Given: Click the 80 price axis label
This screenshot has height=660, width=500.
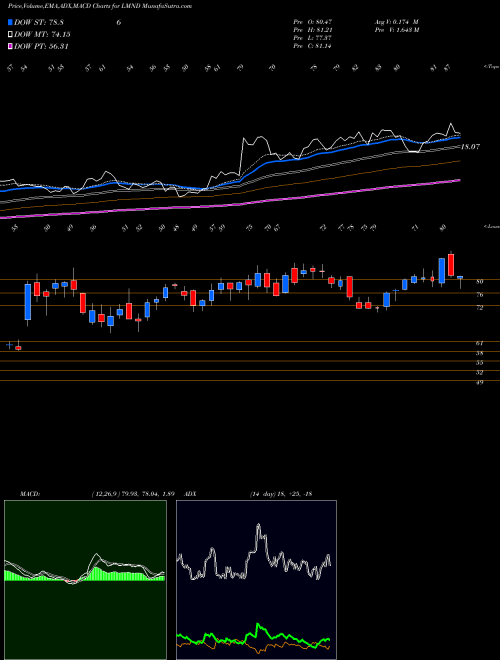Looking at the screenshot, I should (x=479, y=282).
